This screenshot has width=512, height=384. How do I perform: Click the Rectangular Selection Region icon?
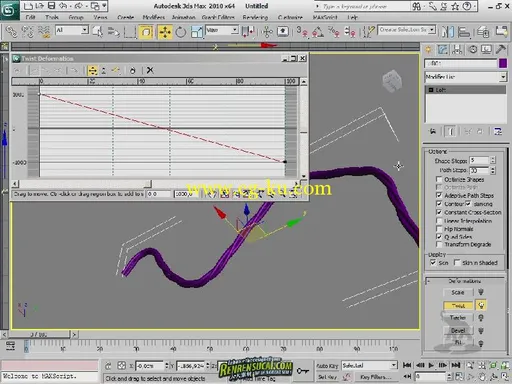coord(130,32)
